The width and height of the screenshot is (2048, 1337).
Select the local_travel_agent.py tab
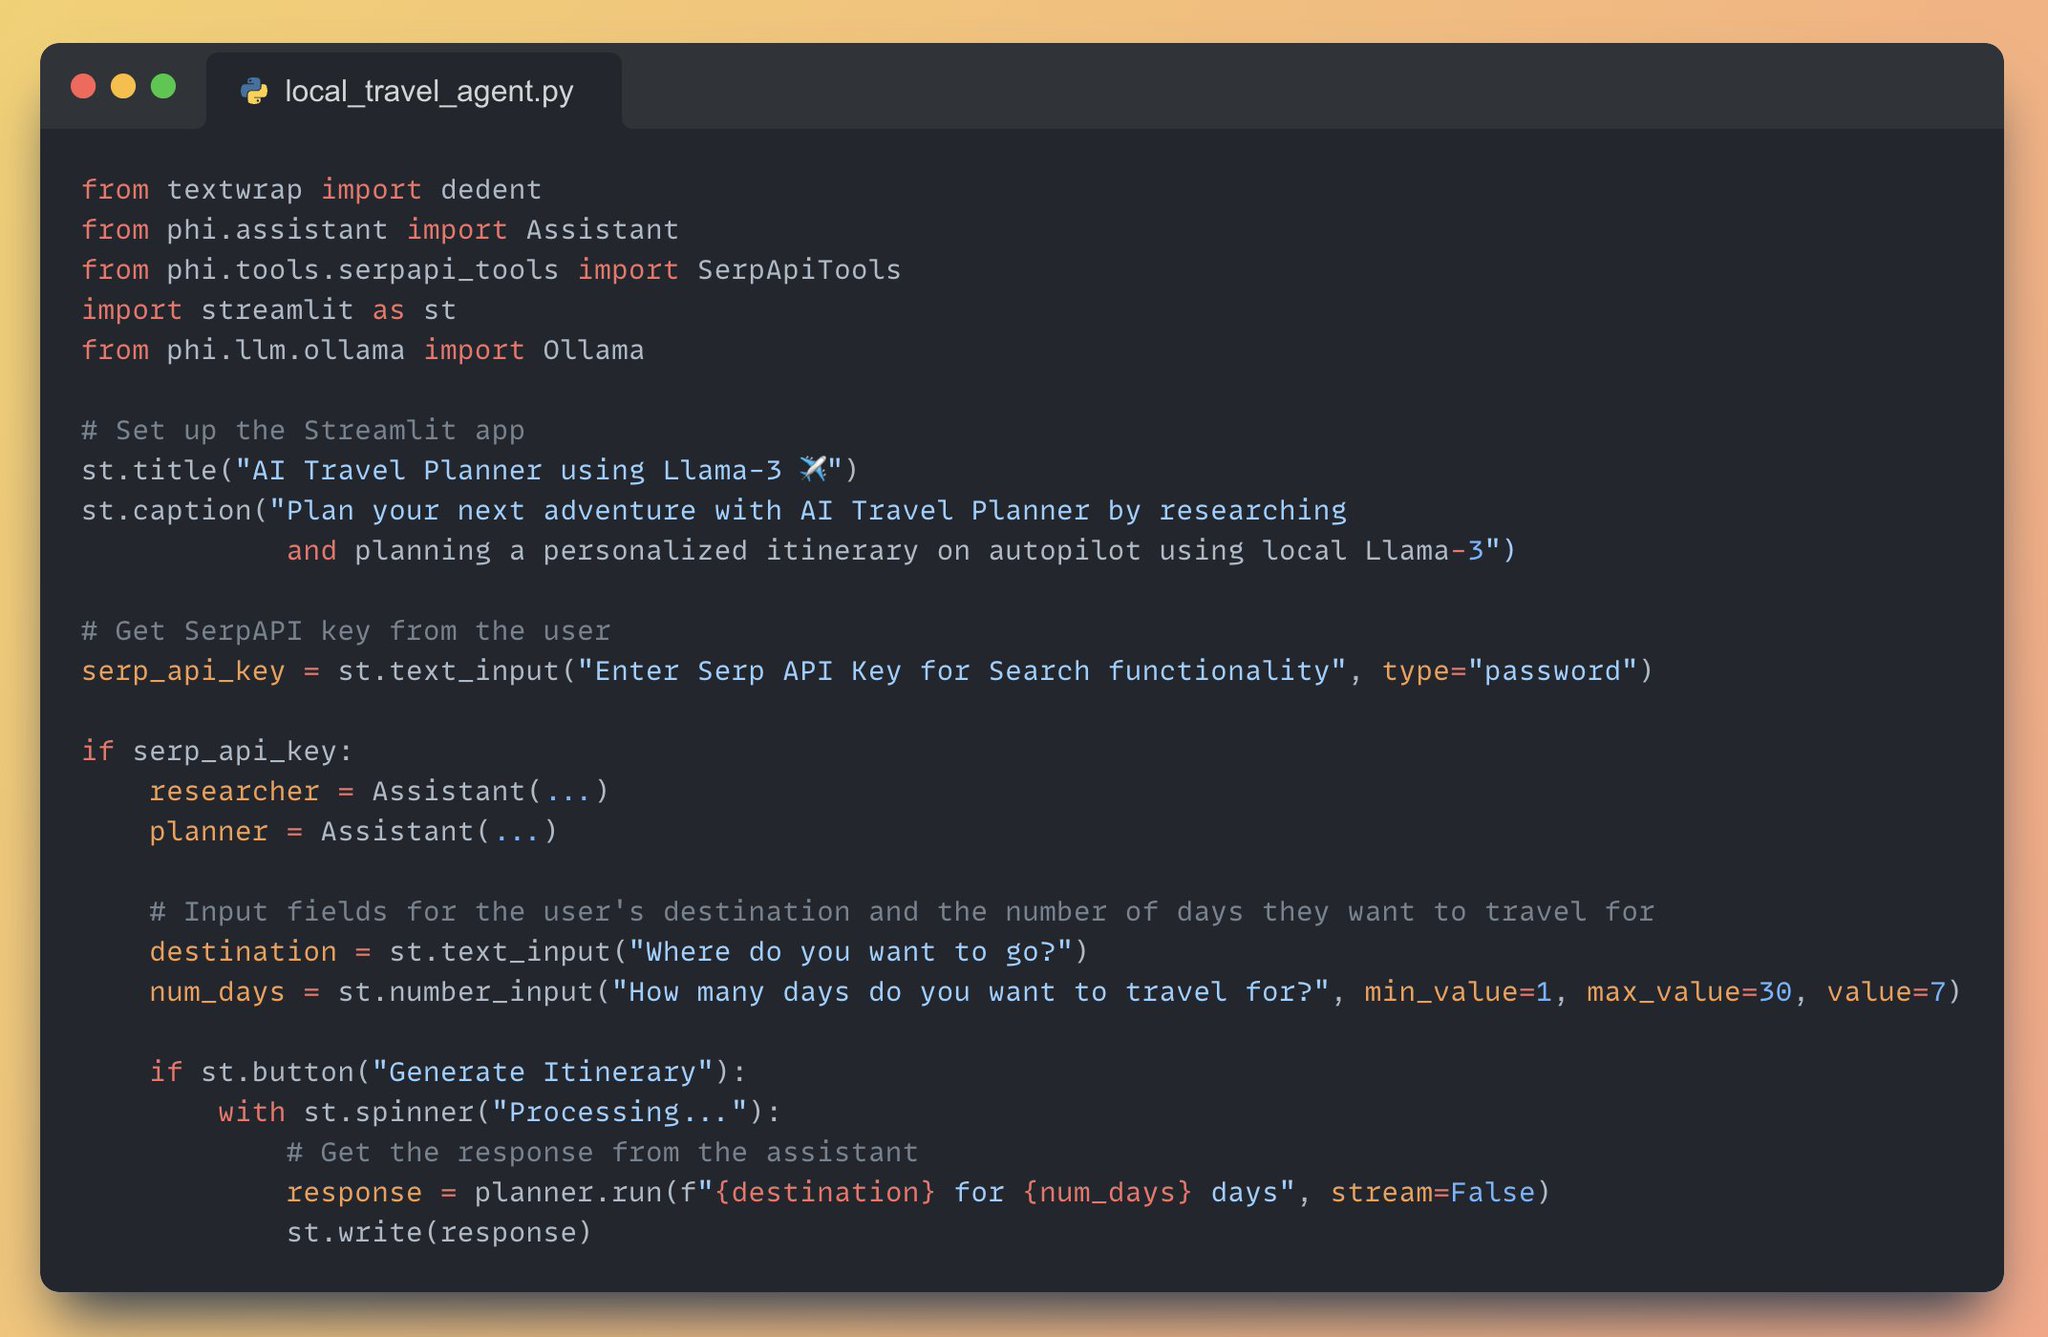(414, 91)
